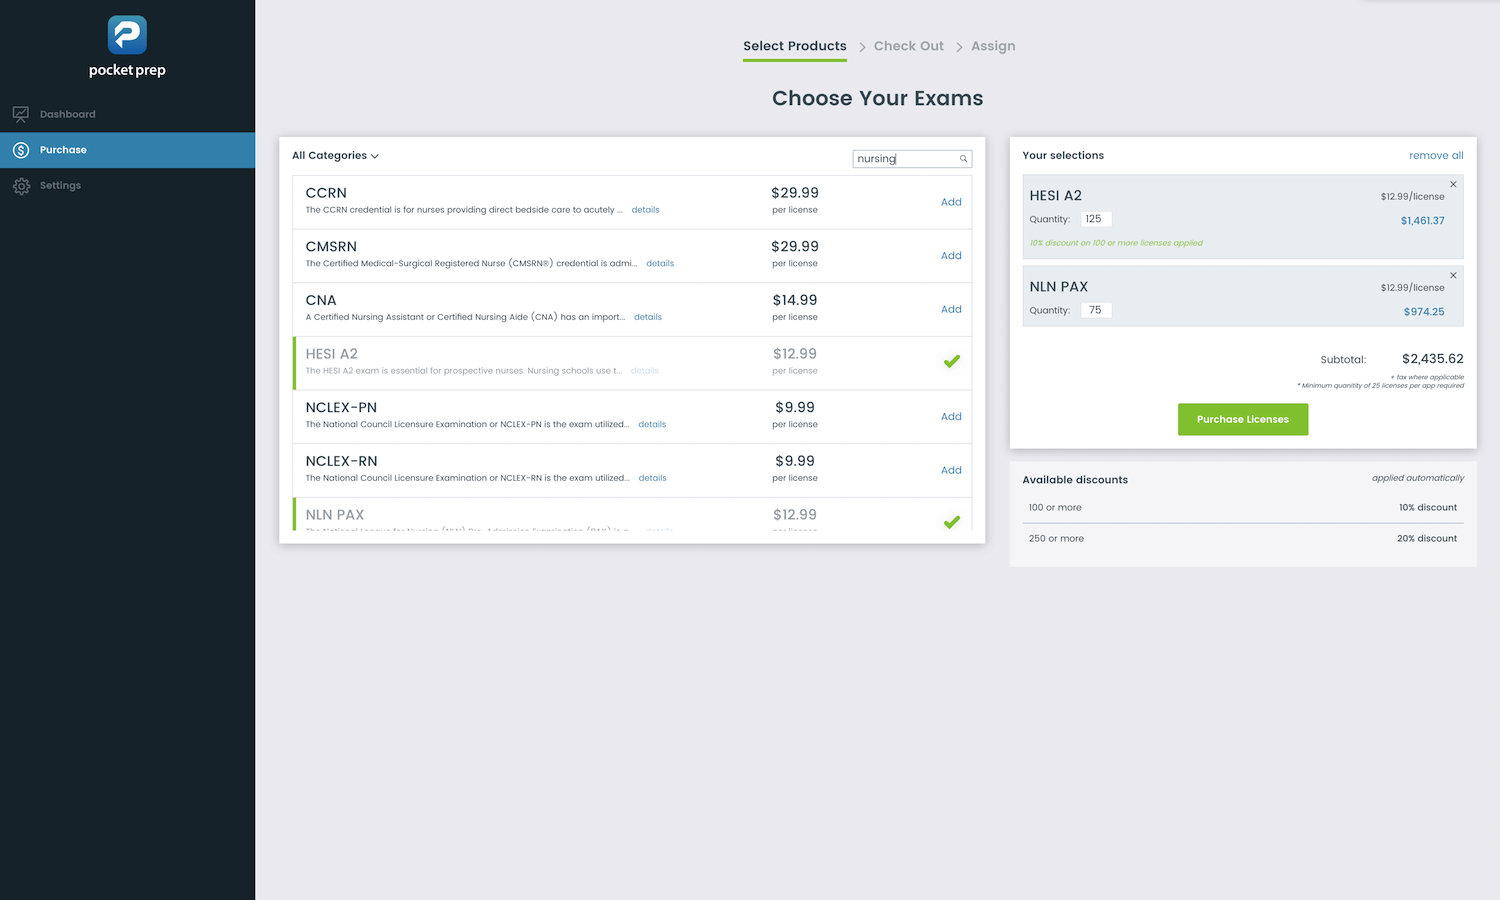The image size is (1500, 900).
Task: Open CNA details link
Action: 648,317
